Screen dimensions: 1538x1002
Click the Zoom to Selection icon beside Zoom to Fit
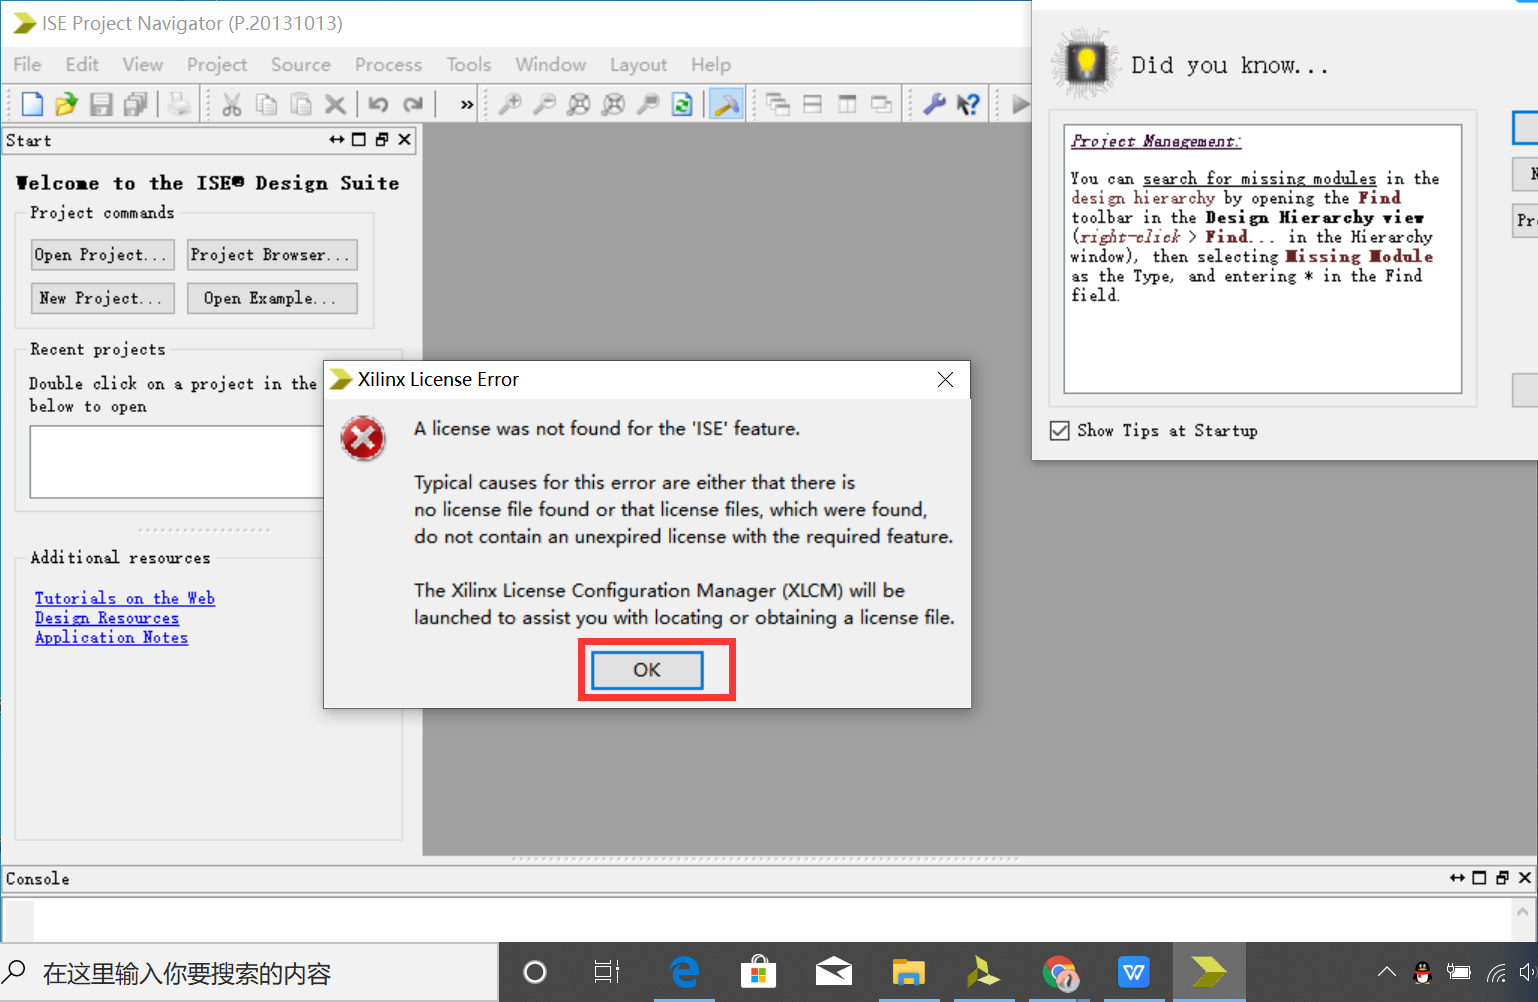pyautogui.click(x=613, y=104)
